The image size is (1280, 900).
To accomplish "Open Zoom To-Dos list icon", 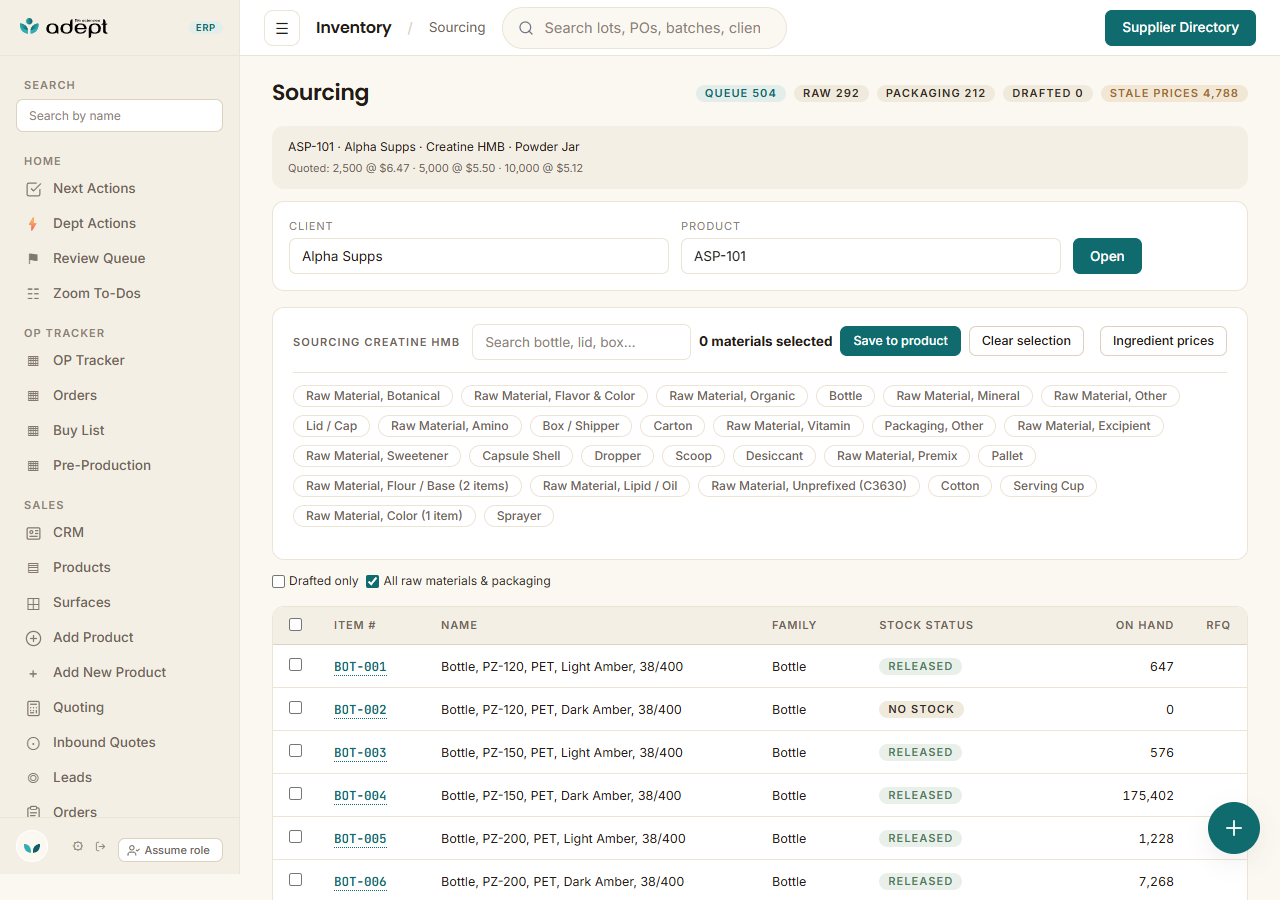I will click(x=33, y=294).
